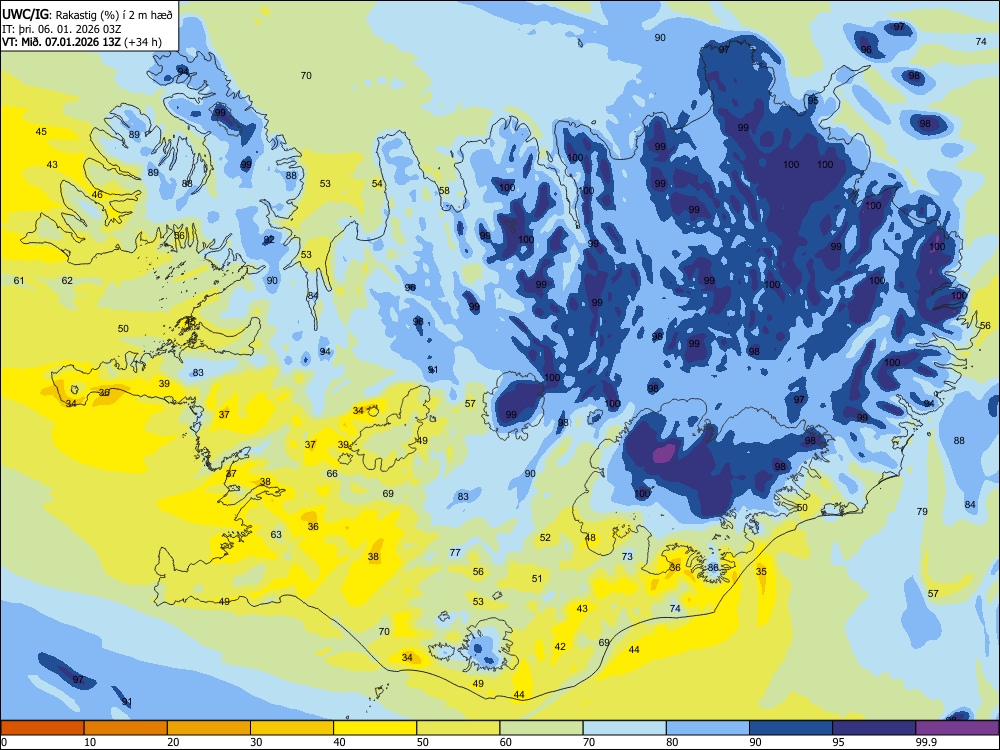Click the map value '58' in the north
The width and height of the screenshot is (1000, 750).
point(444,190)
